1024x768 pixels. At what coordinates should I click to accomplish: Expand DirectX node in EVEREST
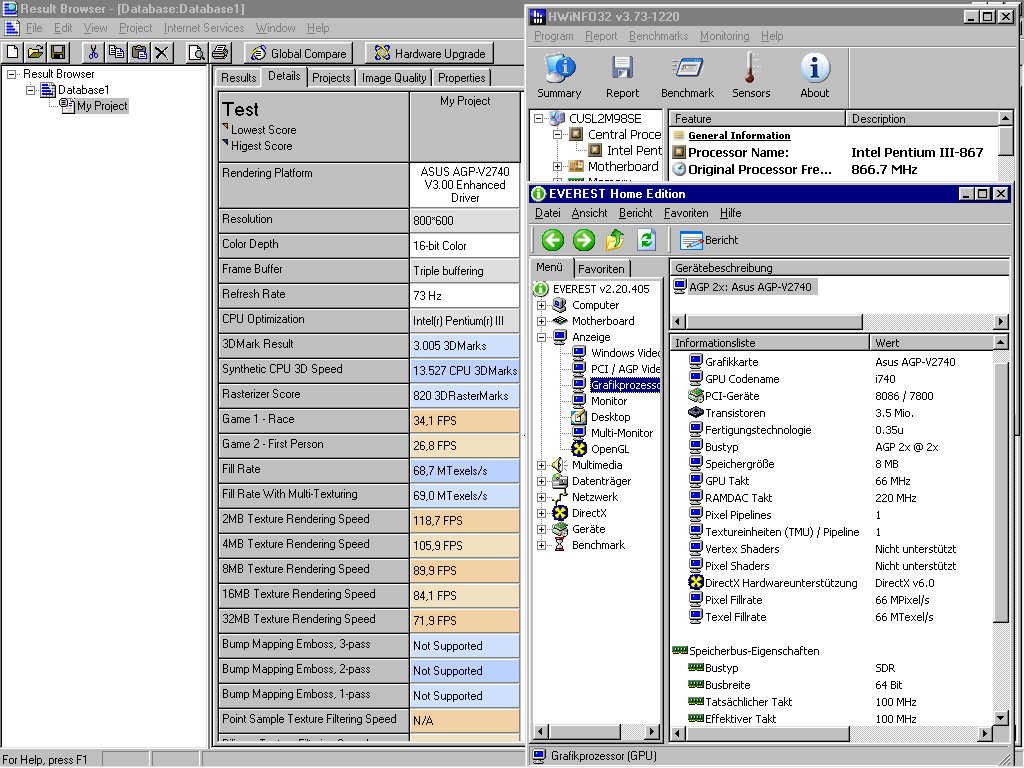[541, 513]
